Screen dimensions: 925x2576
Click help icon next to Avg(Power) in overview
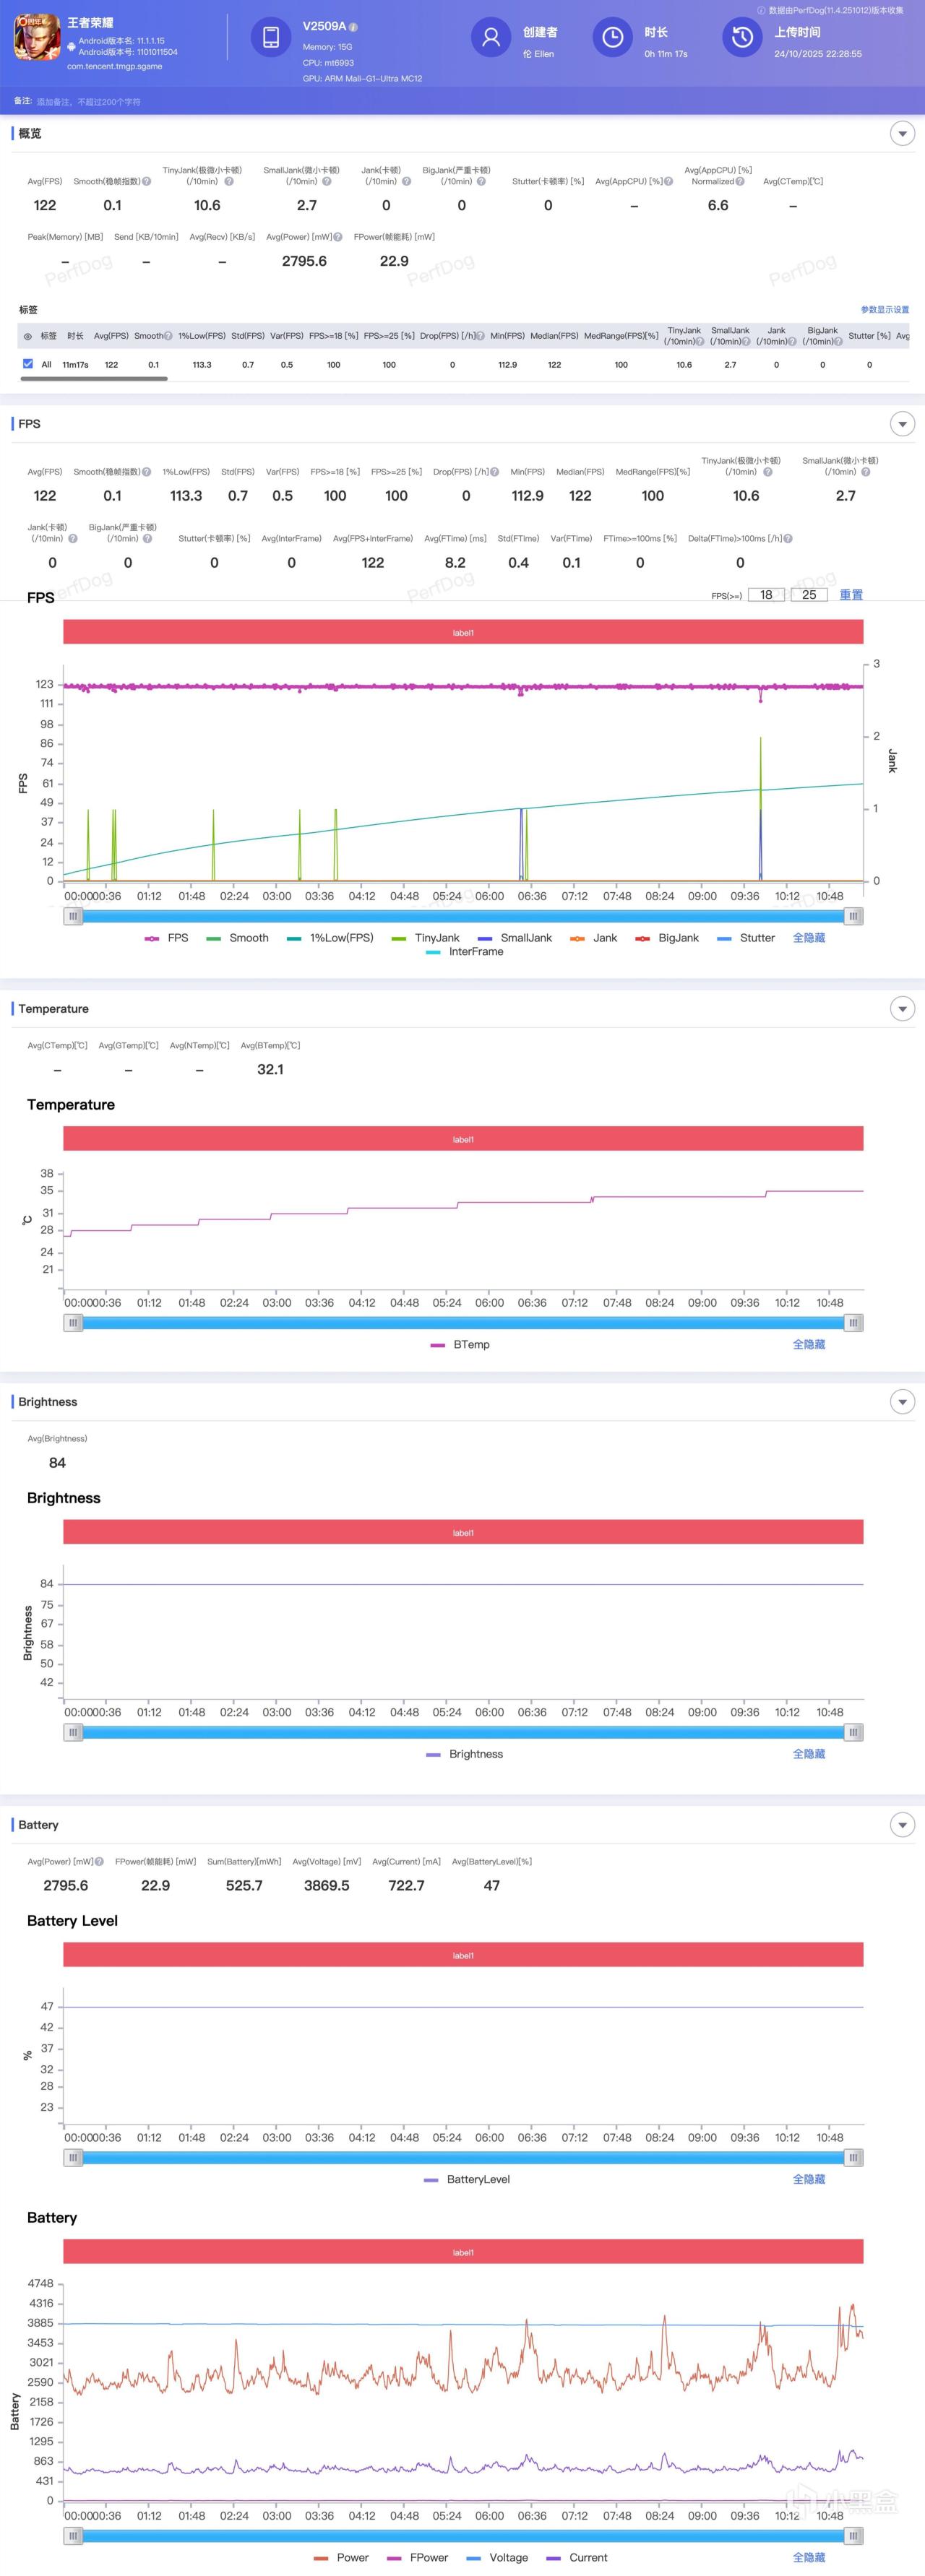point(338,238)
